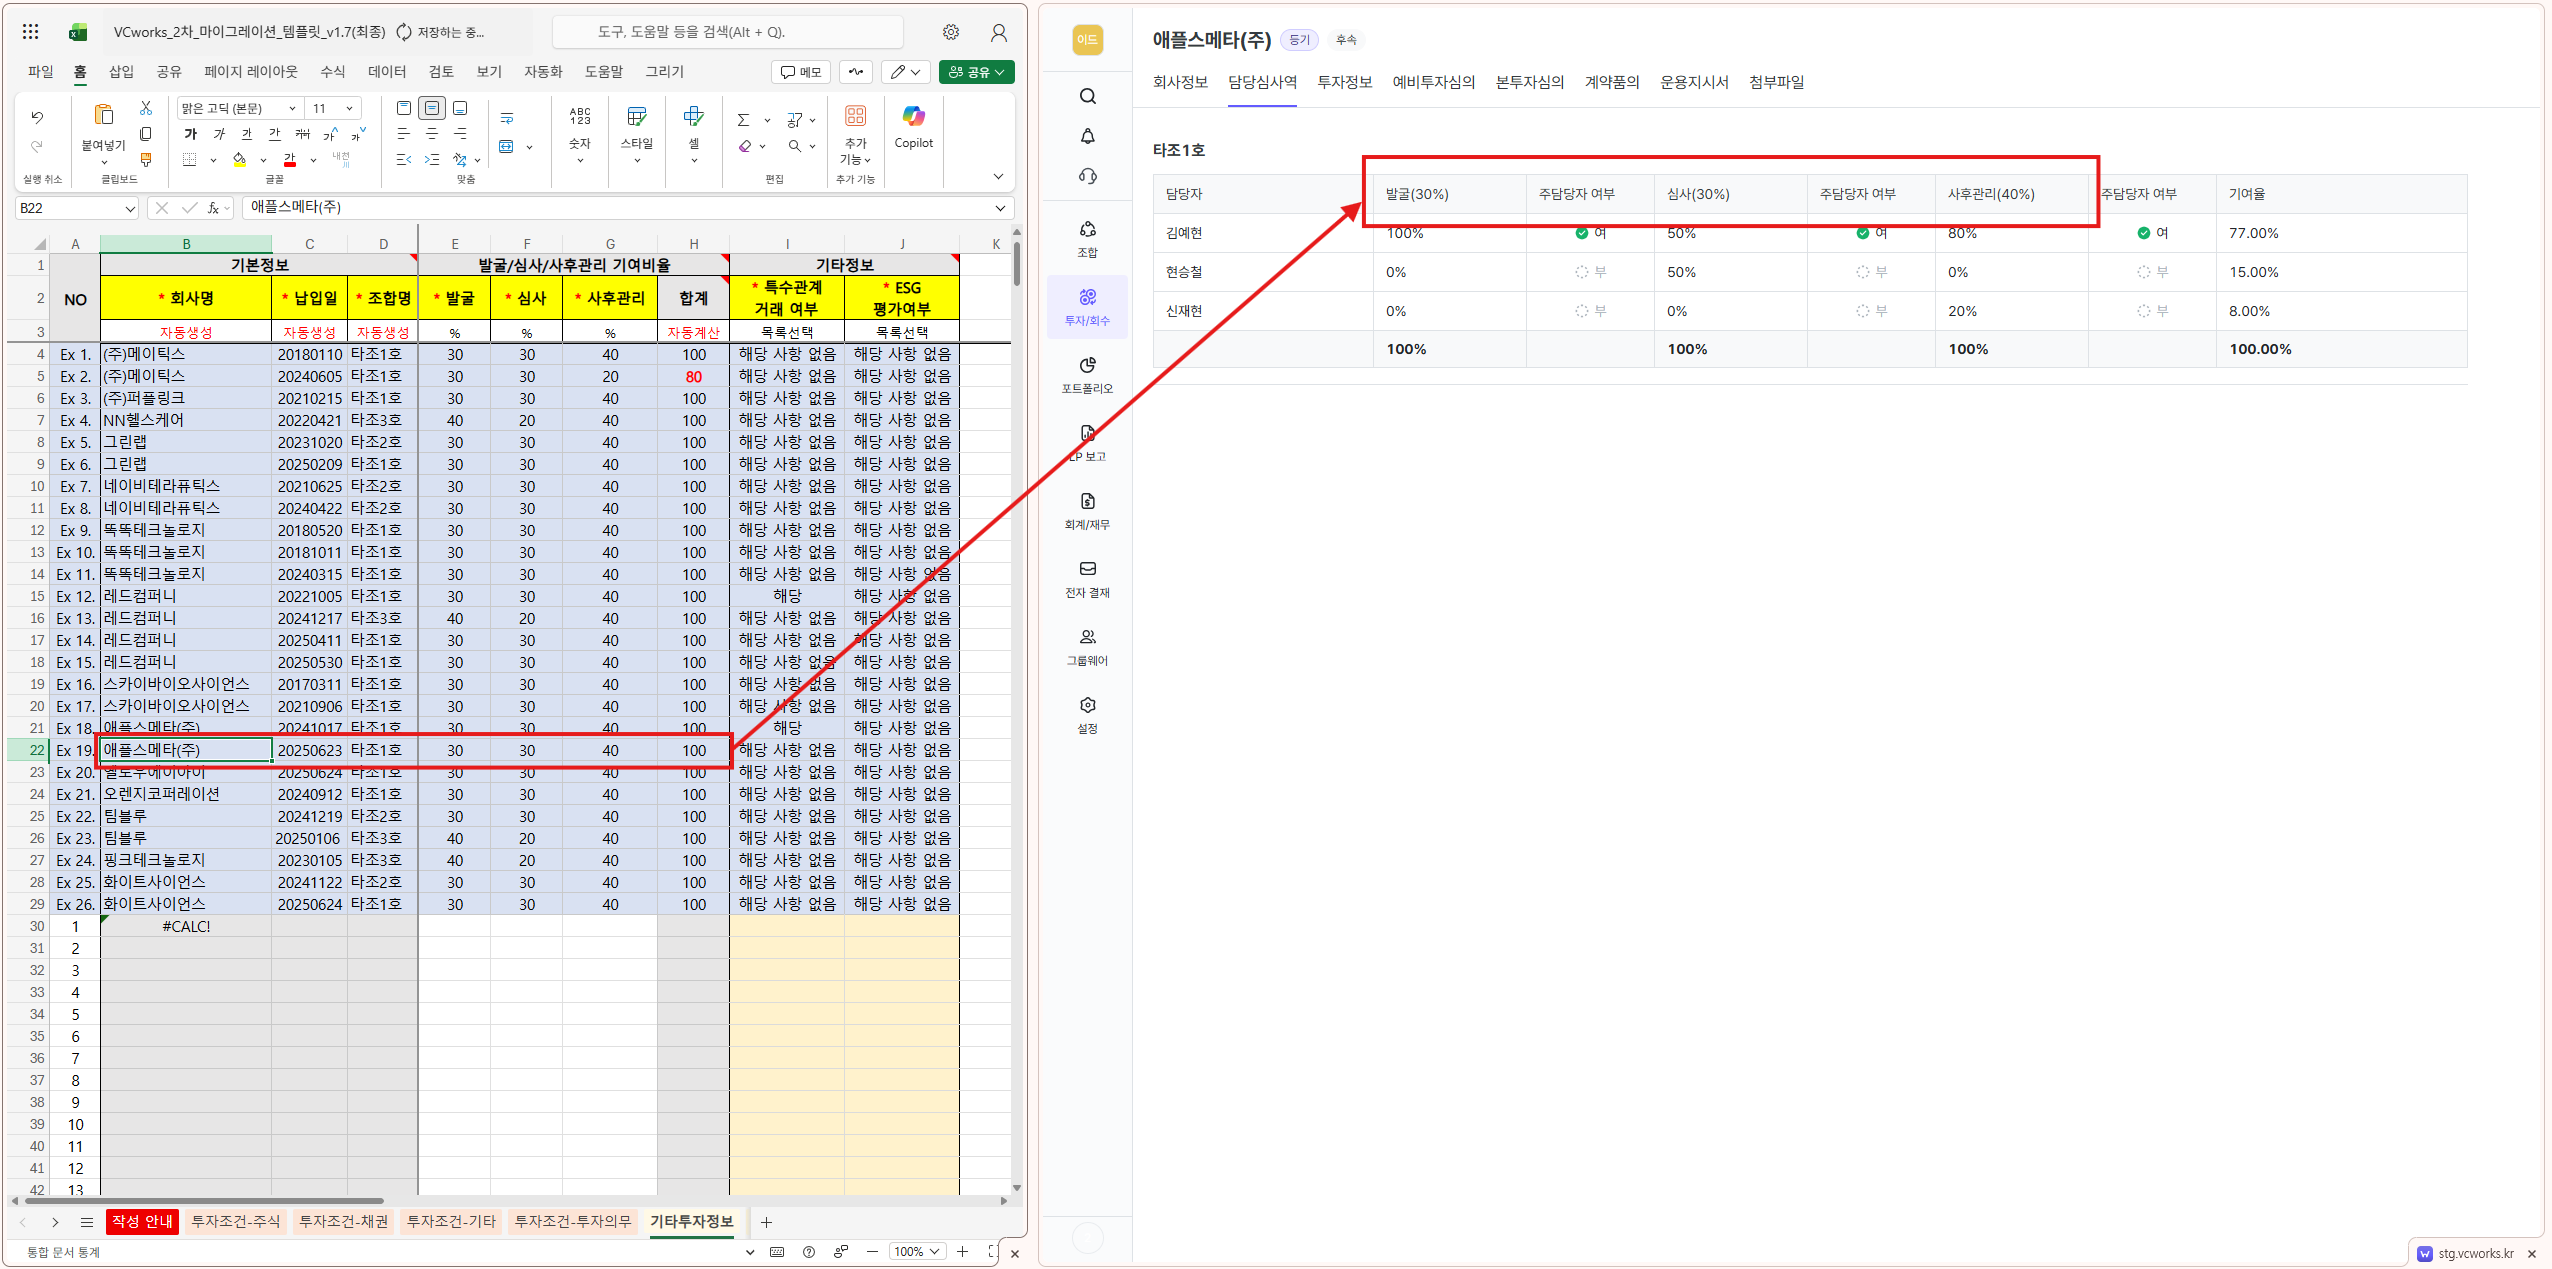Click the green 공유 share button
This screenshot has height=1269, width=2552.
(x=975, y=72)
